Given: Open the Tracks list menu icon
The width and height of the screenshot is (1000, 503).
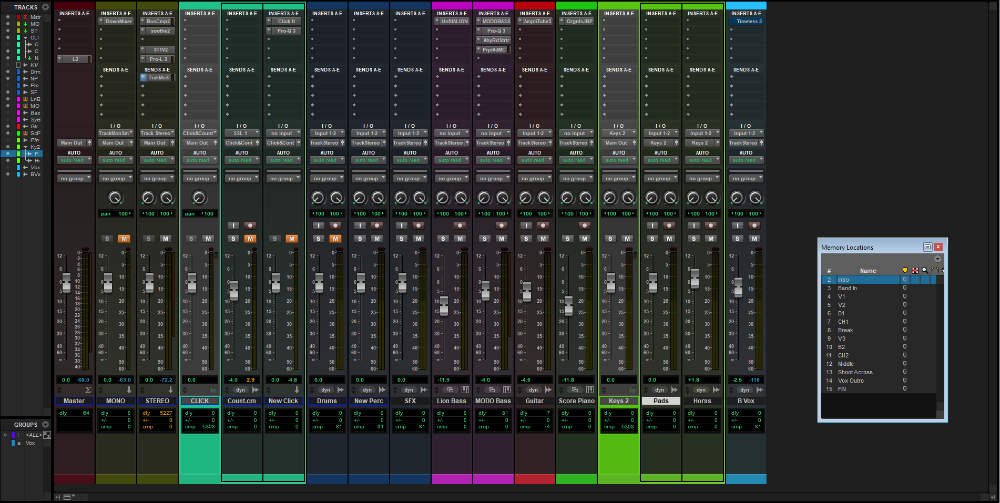Looking at the screenshot, I should click(x=46, y=7).
